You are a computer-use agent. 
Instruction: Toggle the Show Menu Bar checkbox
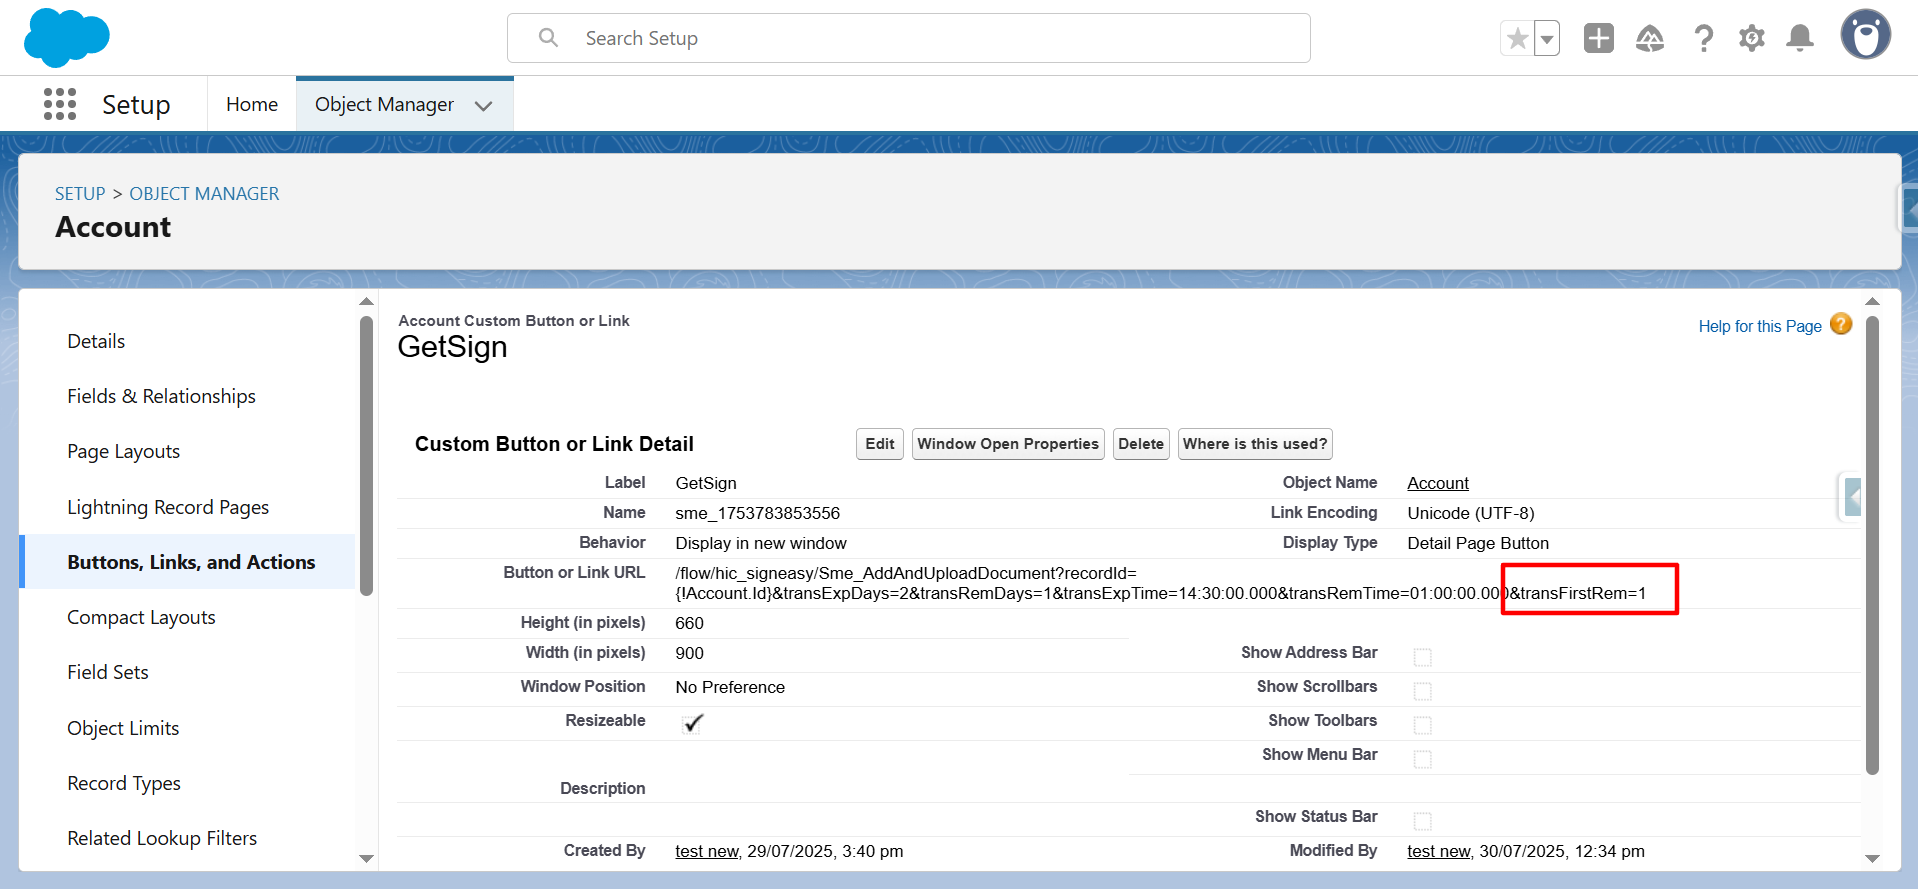1422,759
